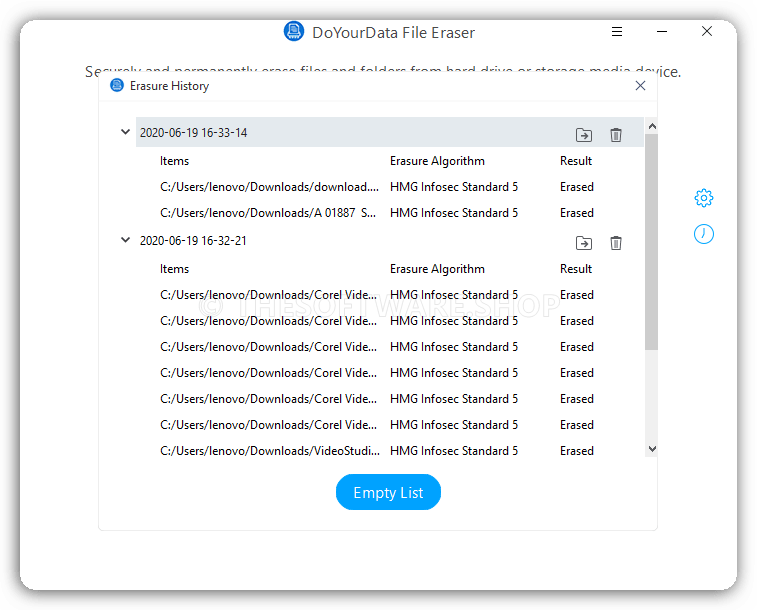Click the history list scrollbar thumb
This screenshot has width=757, height=610.
tap(652, 241)
